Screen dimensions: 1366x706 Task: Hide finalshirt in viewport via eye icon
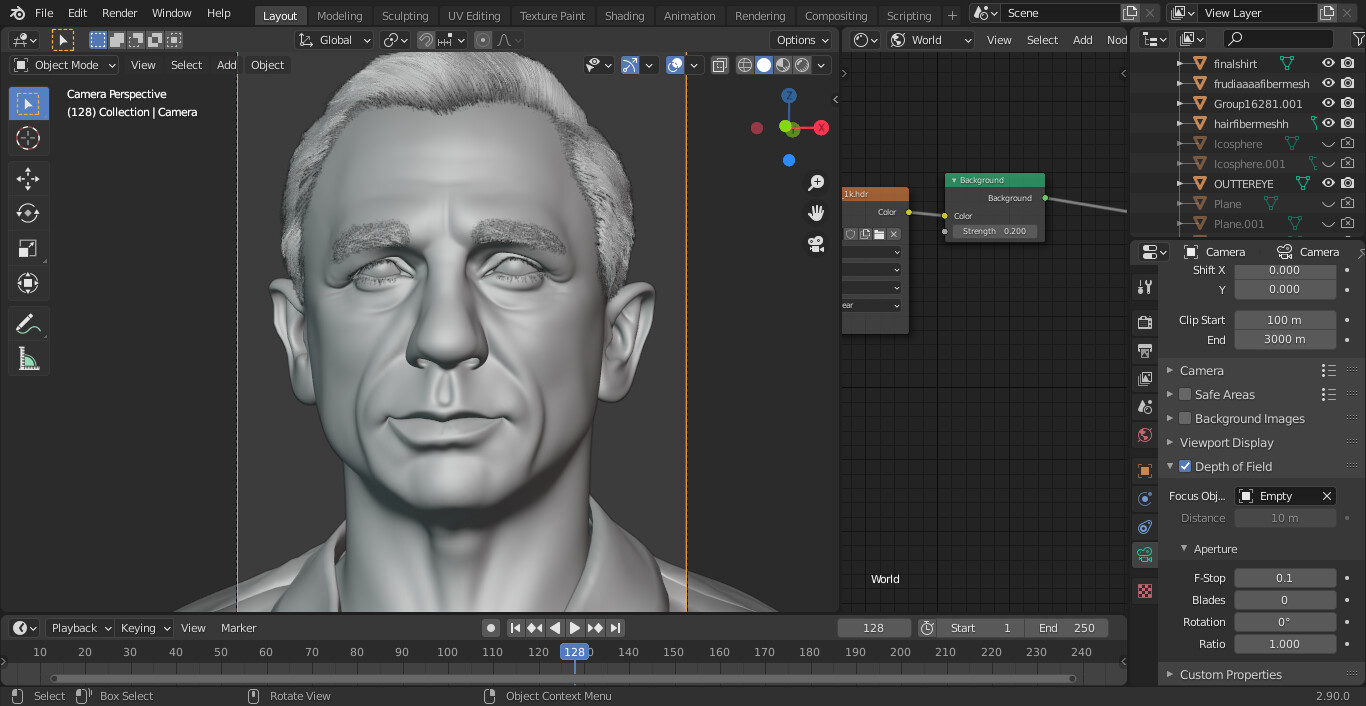click(1328, 63)
